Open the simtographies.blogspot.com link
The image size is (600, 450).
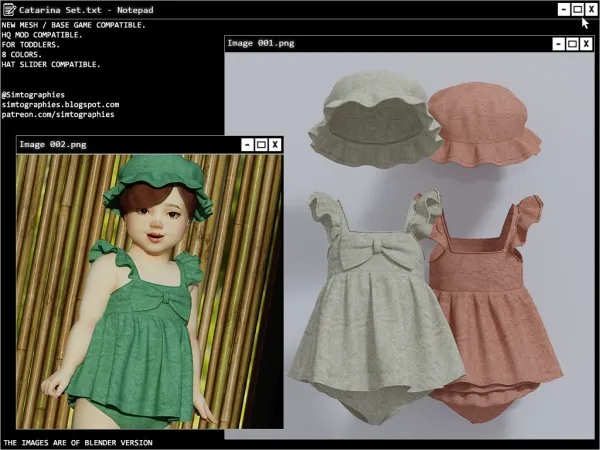(x=60, y=105)
